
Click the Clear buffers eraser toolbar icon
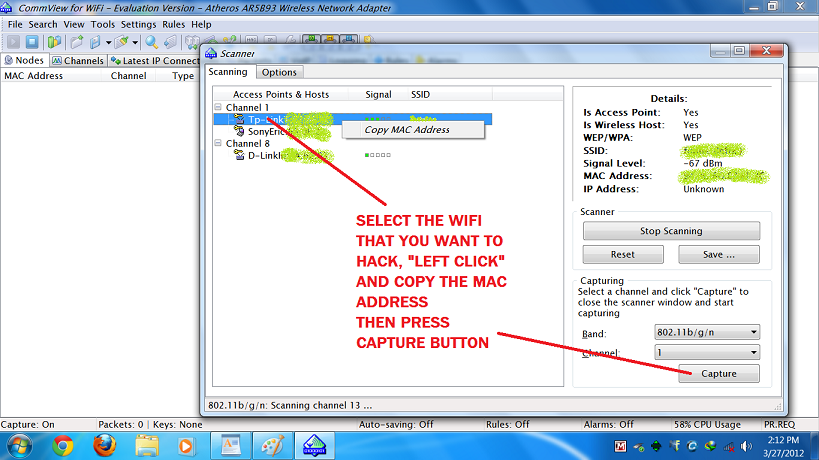121,42
